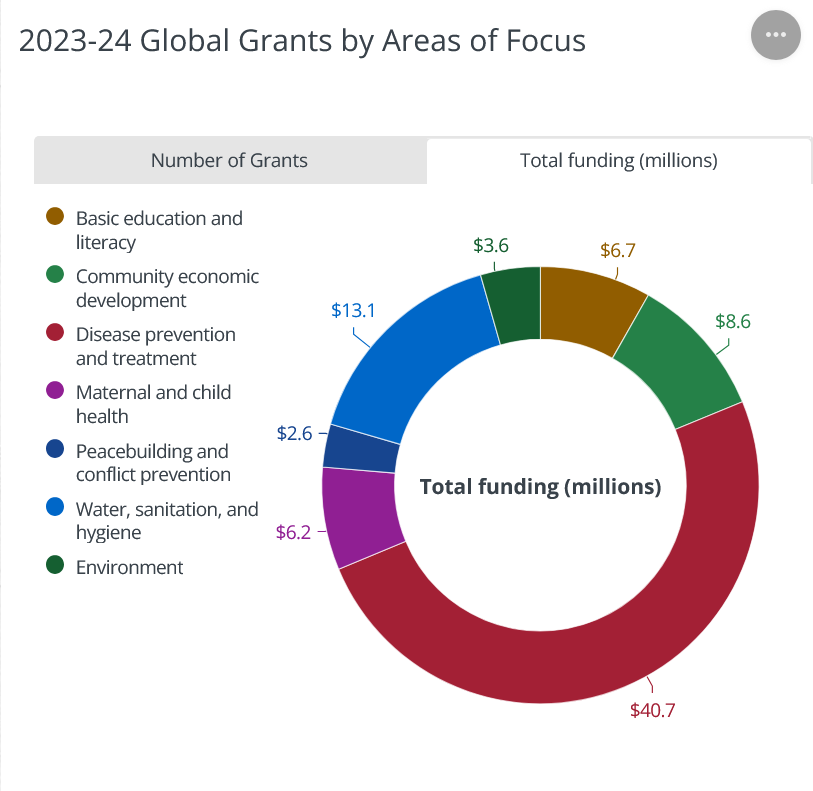The width and height of the screenshot is (813, 791).
Task: Toggle Peacebuilding and conflict prevention legend dot
Action: [56, 450]
